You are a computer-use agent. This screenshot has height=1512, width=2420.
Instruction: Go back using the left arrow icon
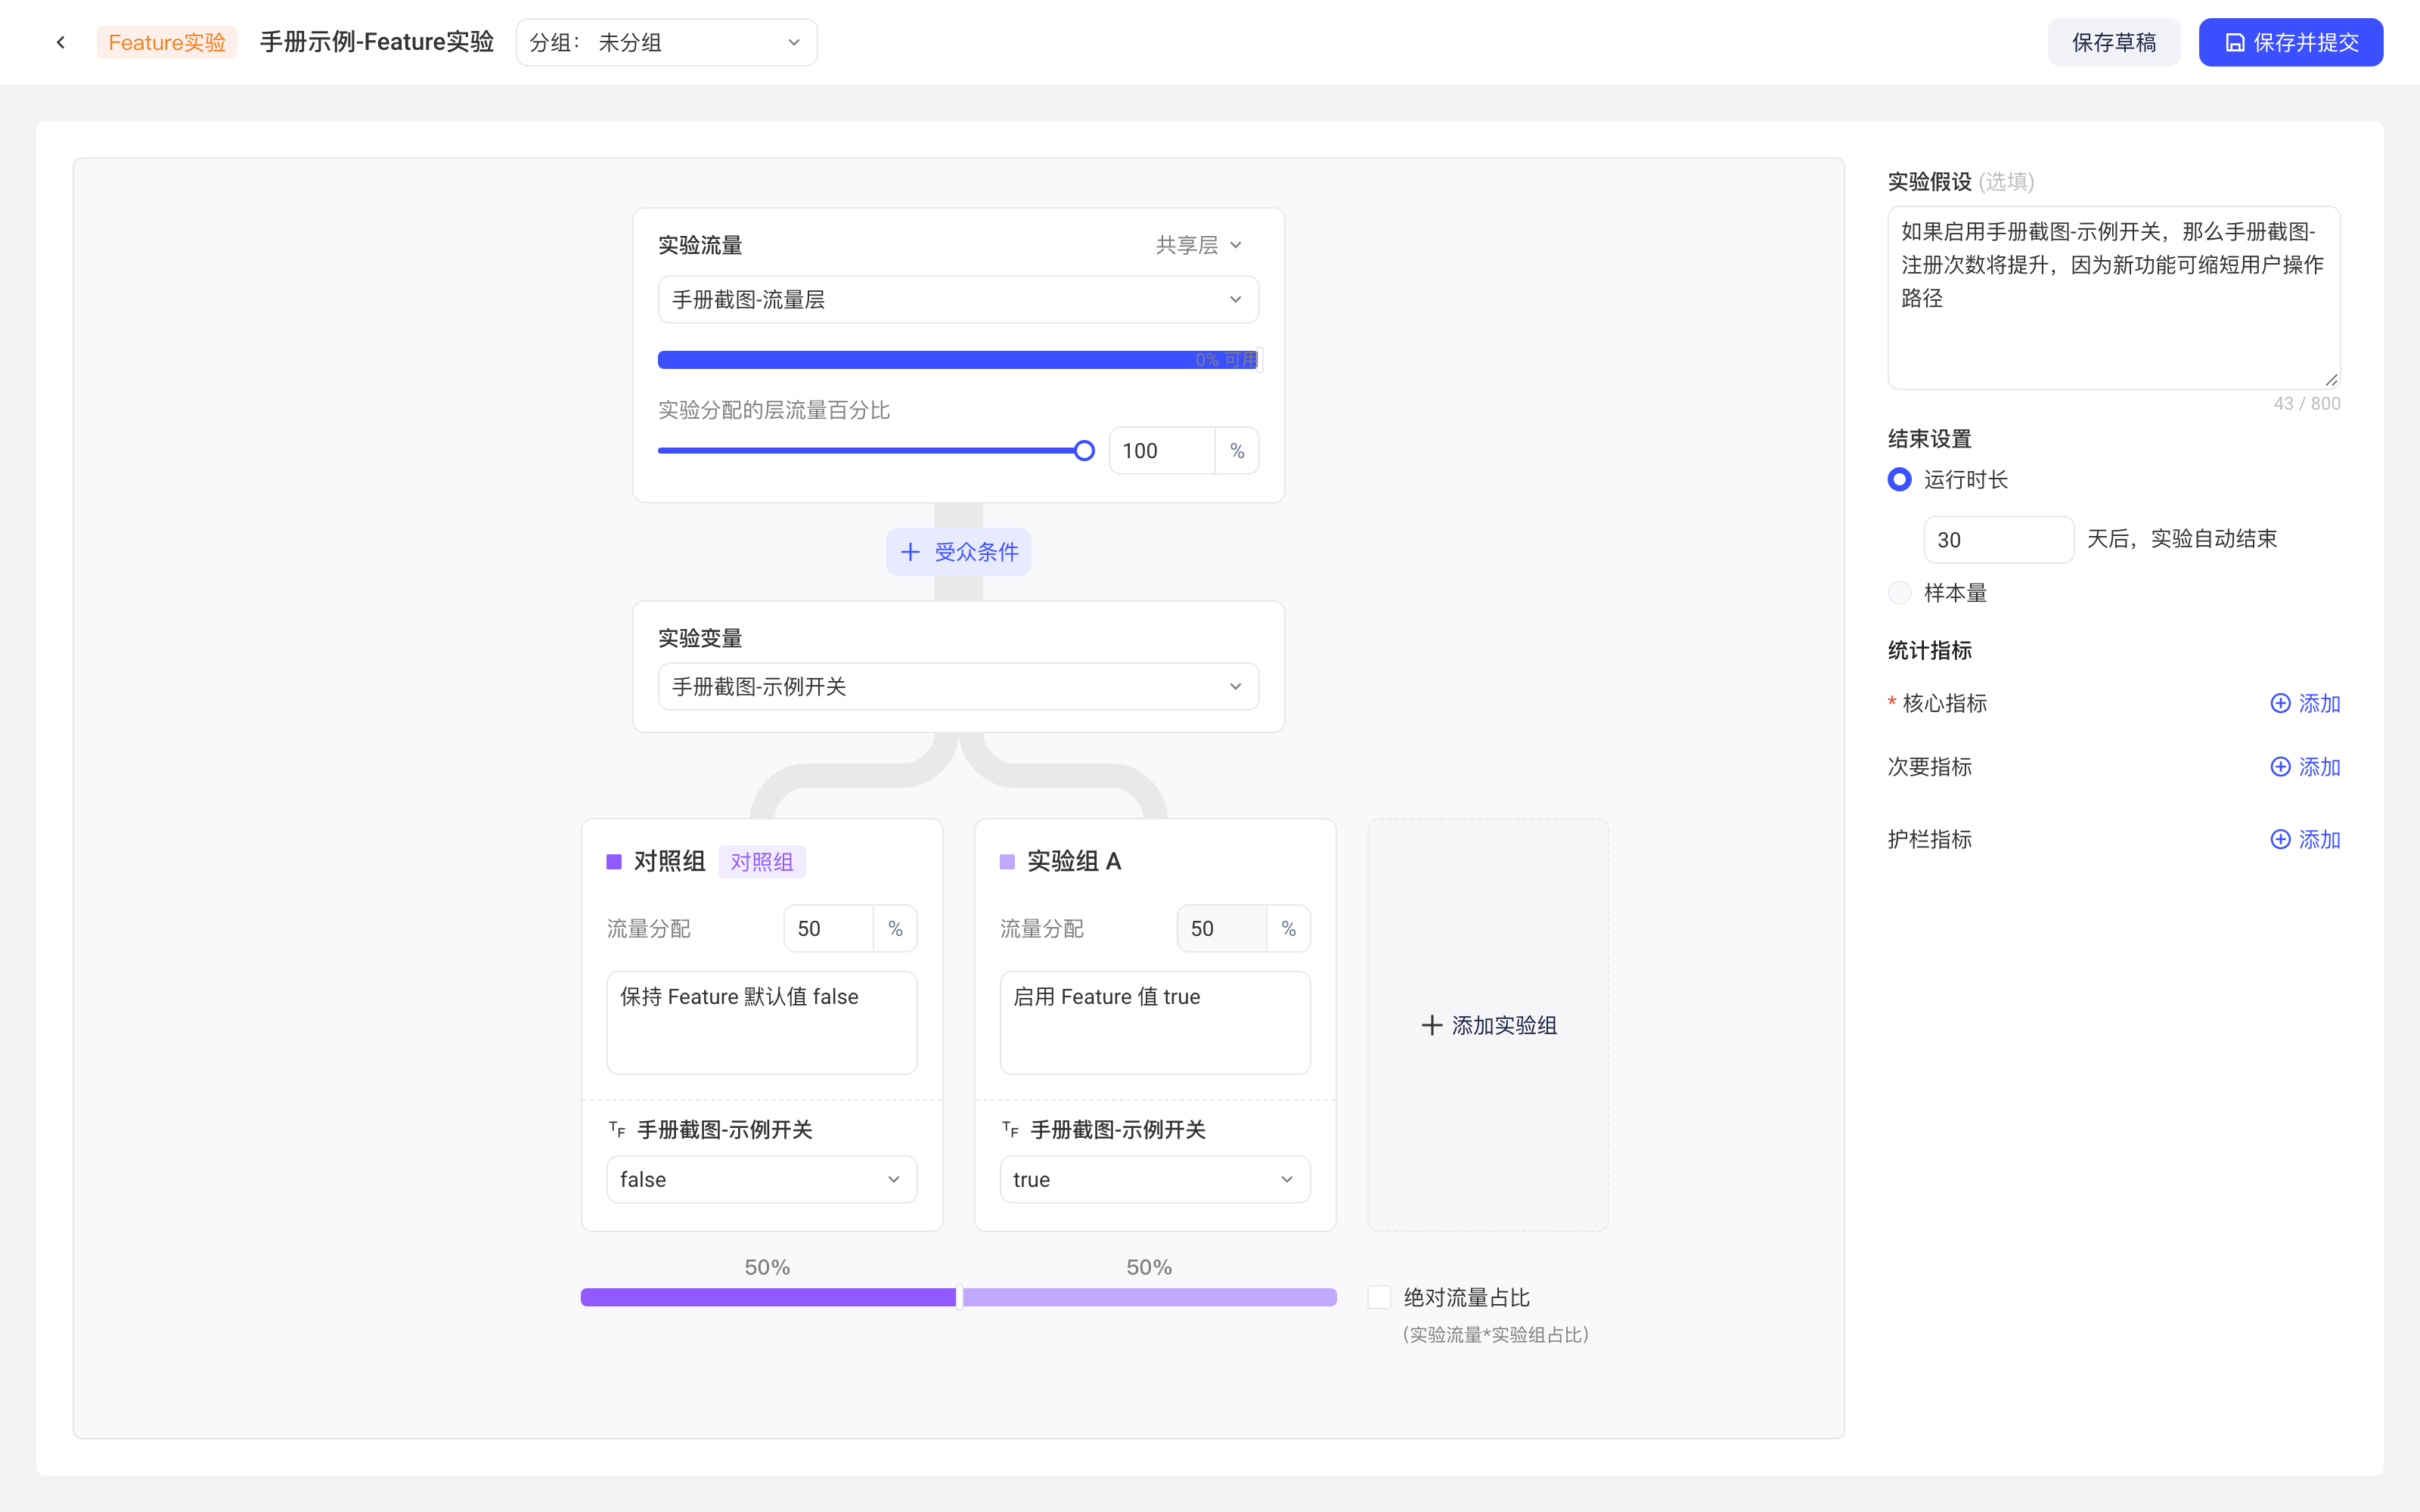(x=61, y=42)
